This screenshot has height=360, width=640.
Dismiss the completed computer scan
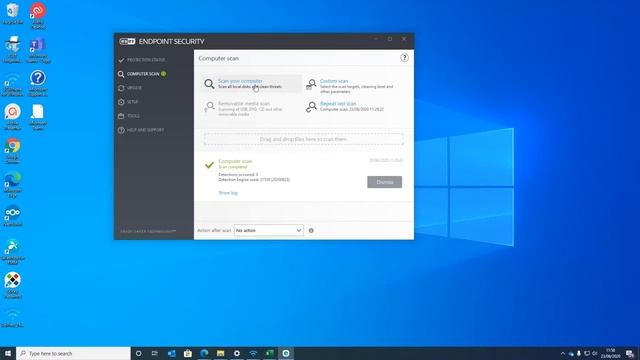point(384,182)
